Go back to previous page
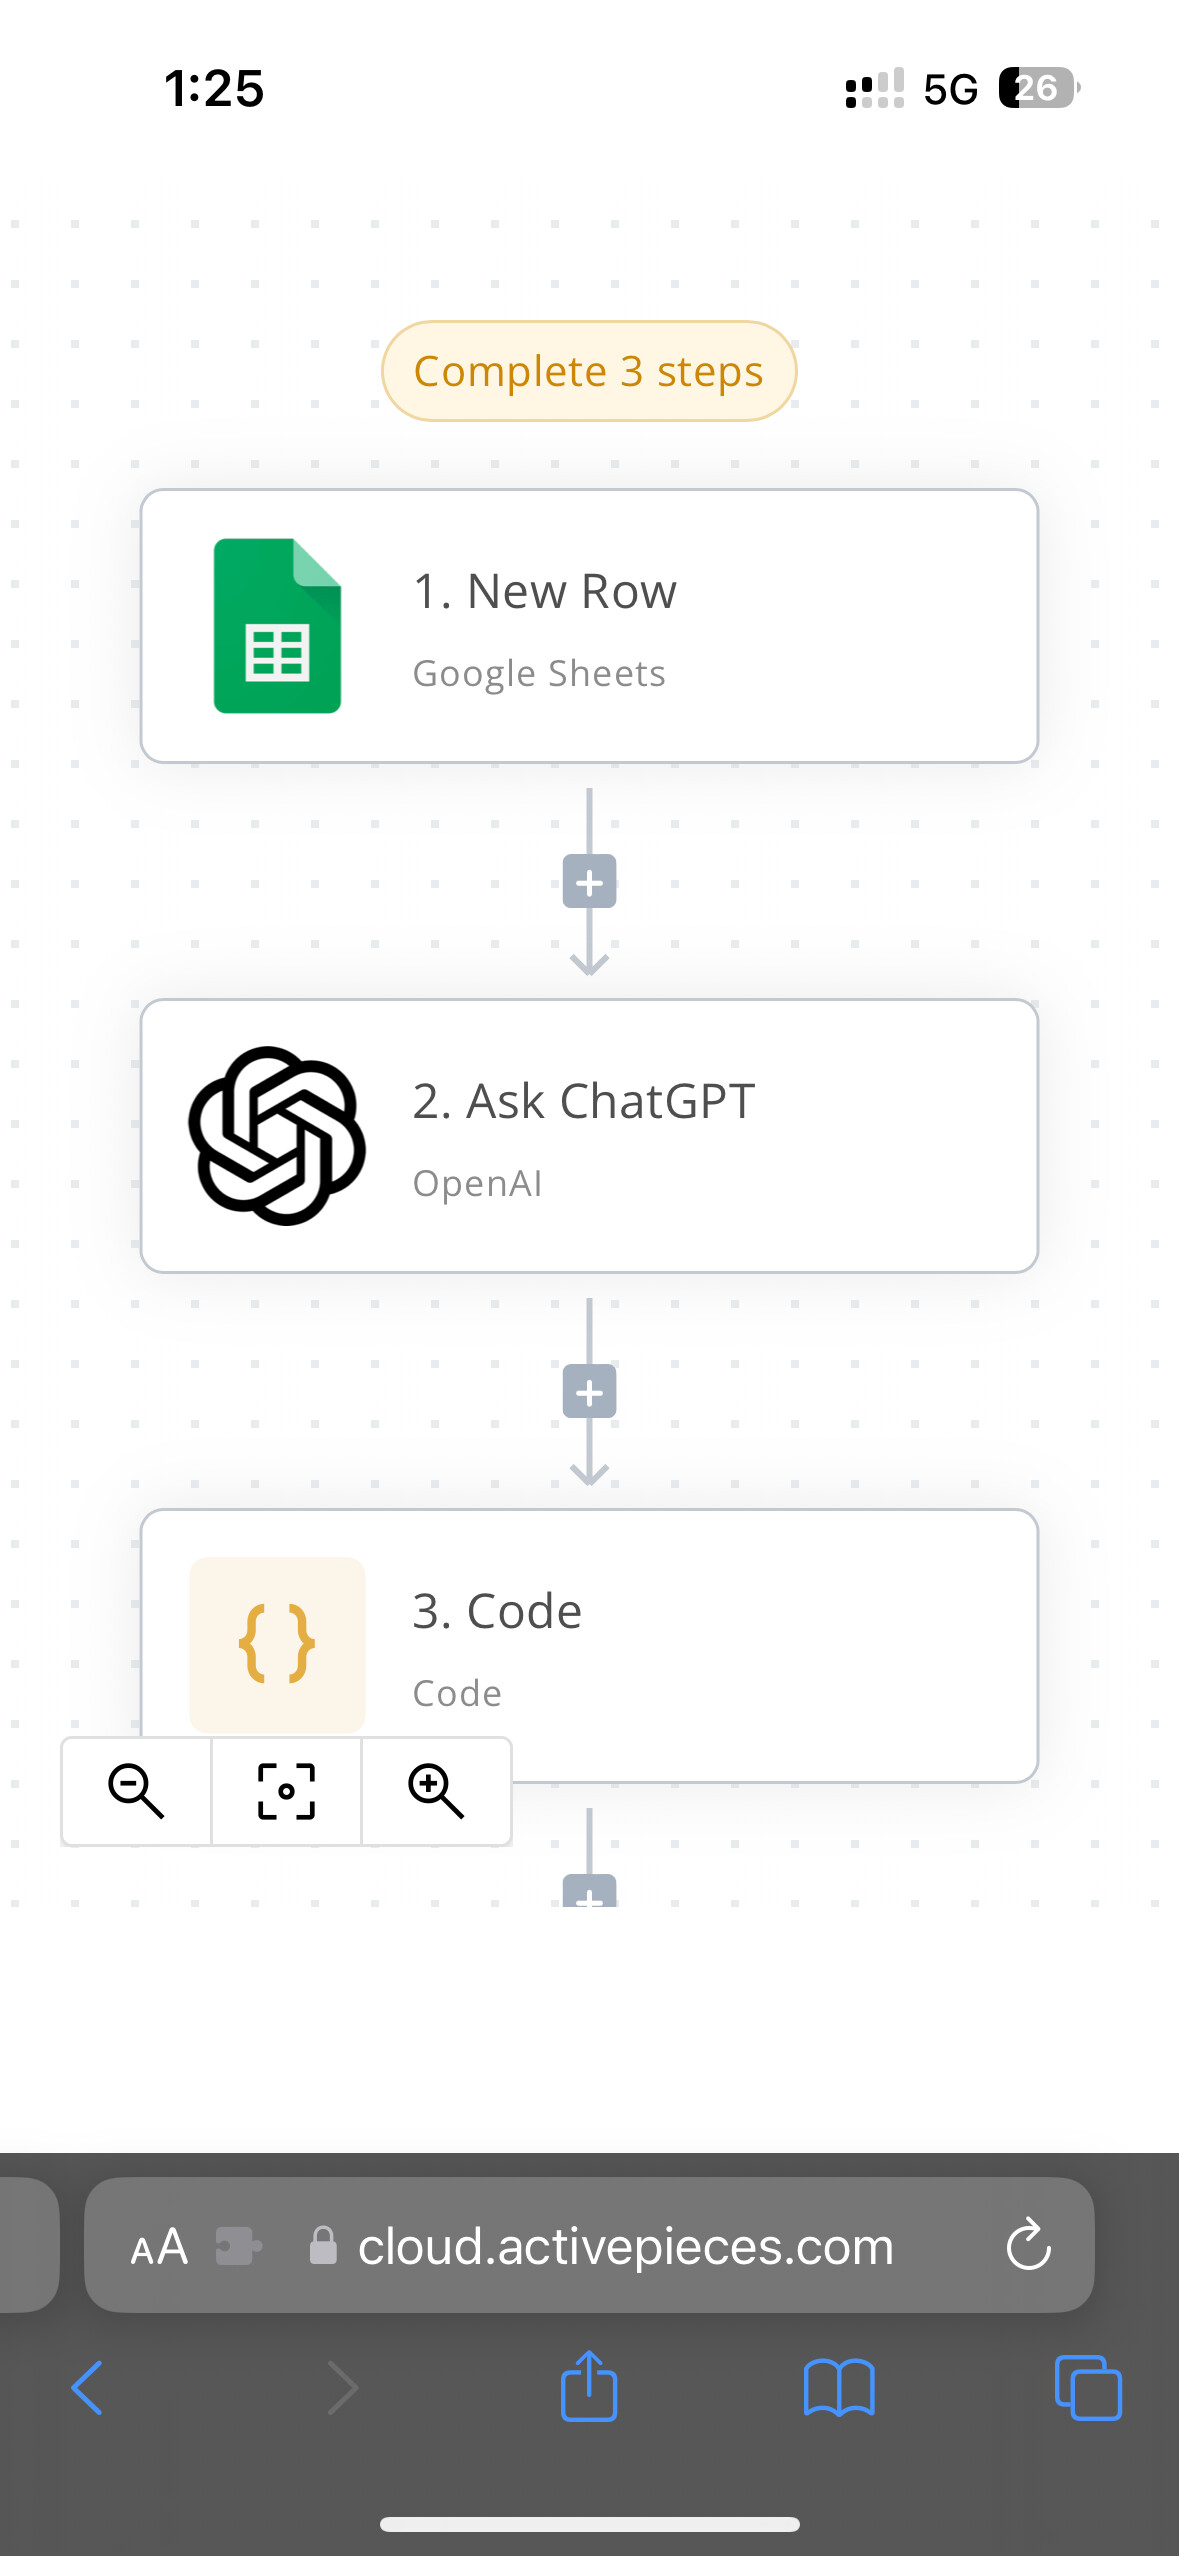This screenshot has height=2556, width=1179. pyautogui.click(x=88, y=2388)
